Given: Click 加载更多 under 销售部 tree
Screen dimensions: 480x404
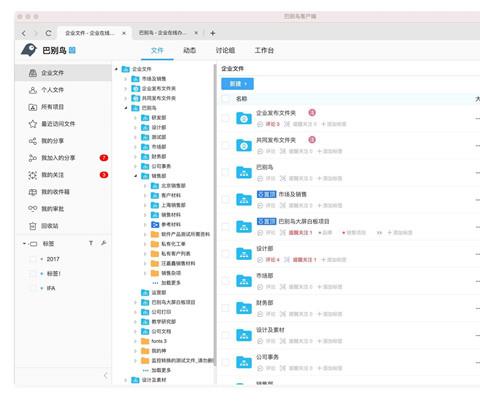Looking at the screenshot, I should [x=171, y=283].
